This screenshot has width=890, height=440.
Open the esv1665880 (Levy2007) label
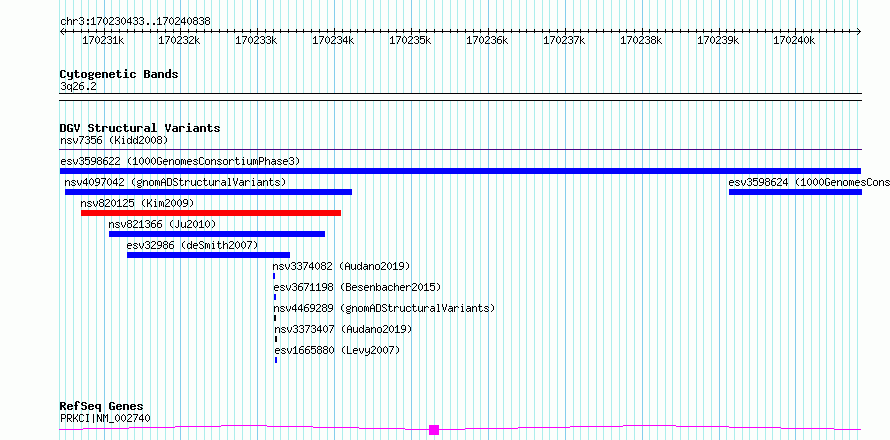click(337, 350)
